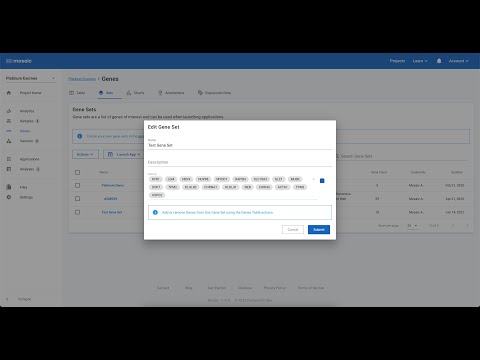Click the info icon in gene sets banner
The width and height of the screenshot is (480, 360).
pos(80,136)
